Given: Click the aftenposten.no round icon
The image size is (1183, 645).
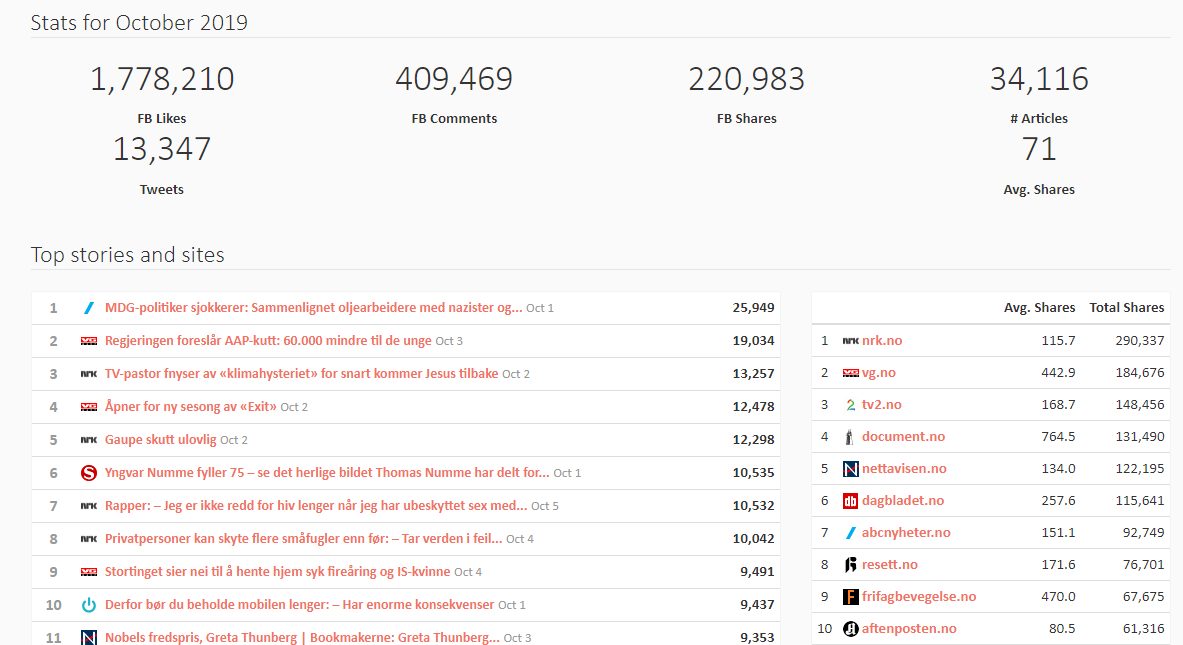Looking at the screenshot, I should pos(851,629).
